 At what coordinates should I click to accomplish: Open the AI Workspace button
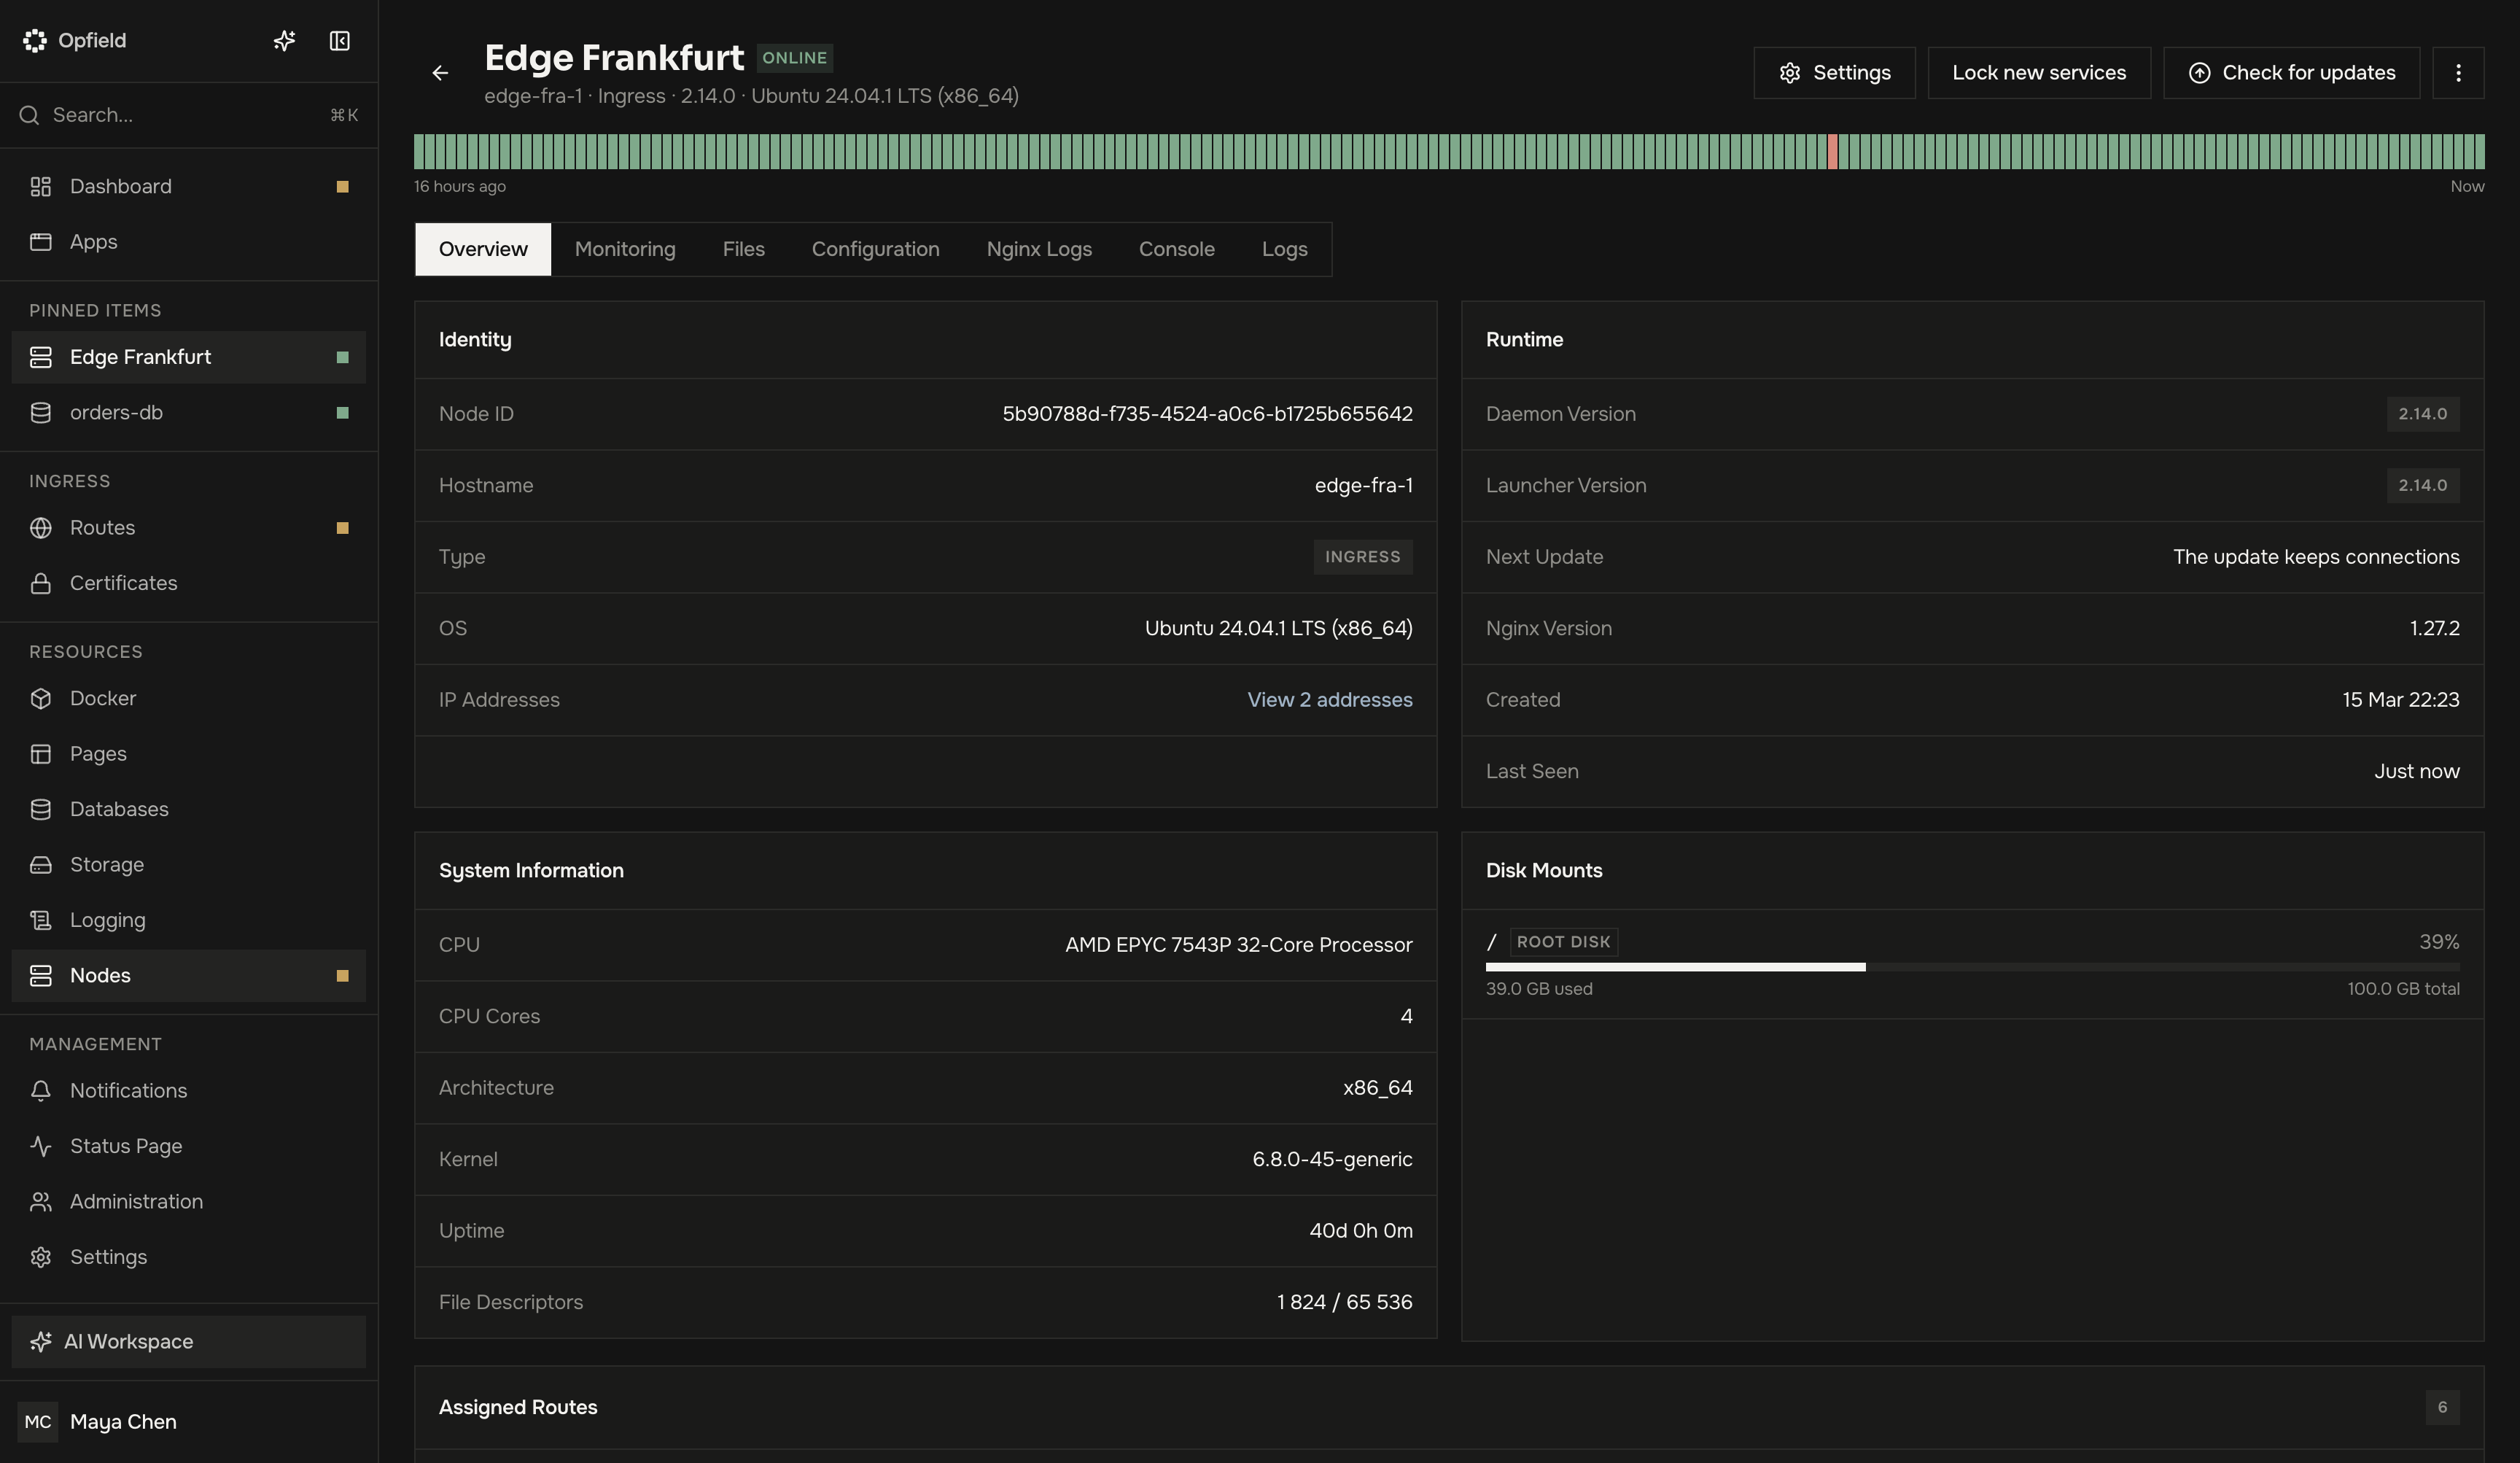(x=189, y=1342)
